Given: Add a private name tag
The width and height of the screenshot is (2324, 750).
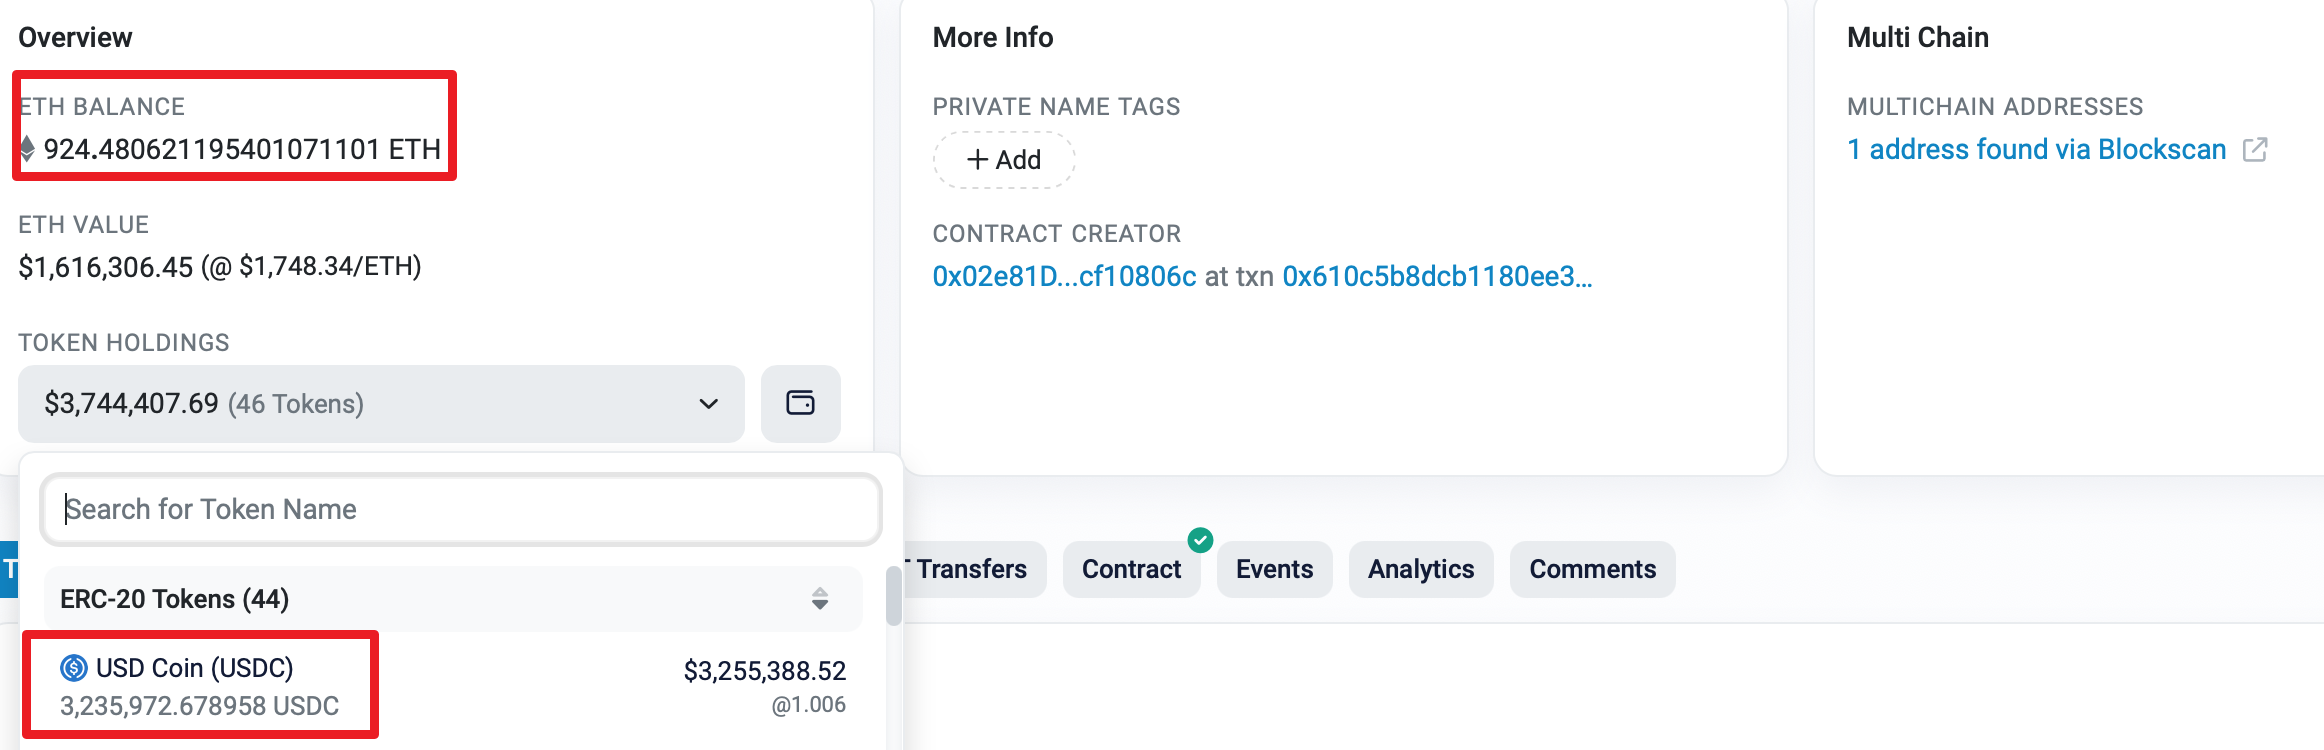Looking at the screenshot, I should coord(1004,160).
